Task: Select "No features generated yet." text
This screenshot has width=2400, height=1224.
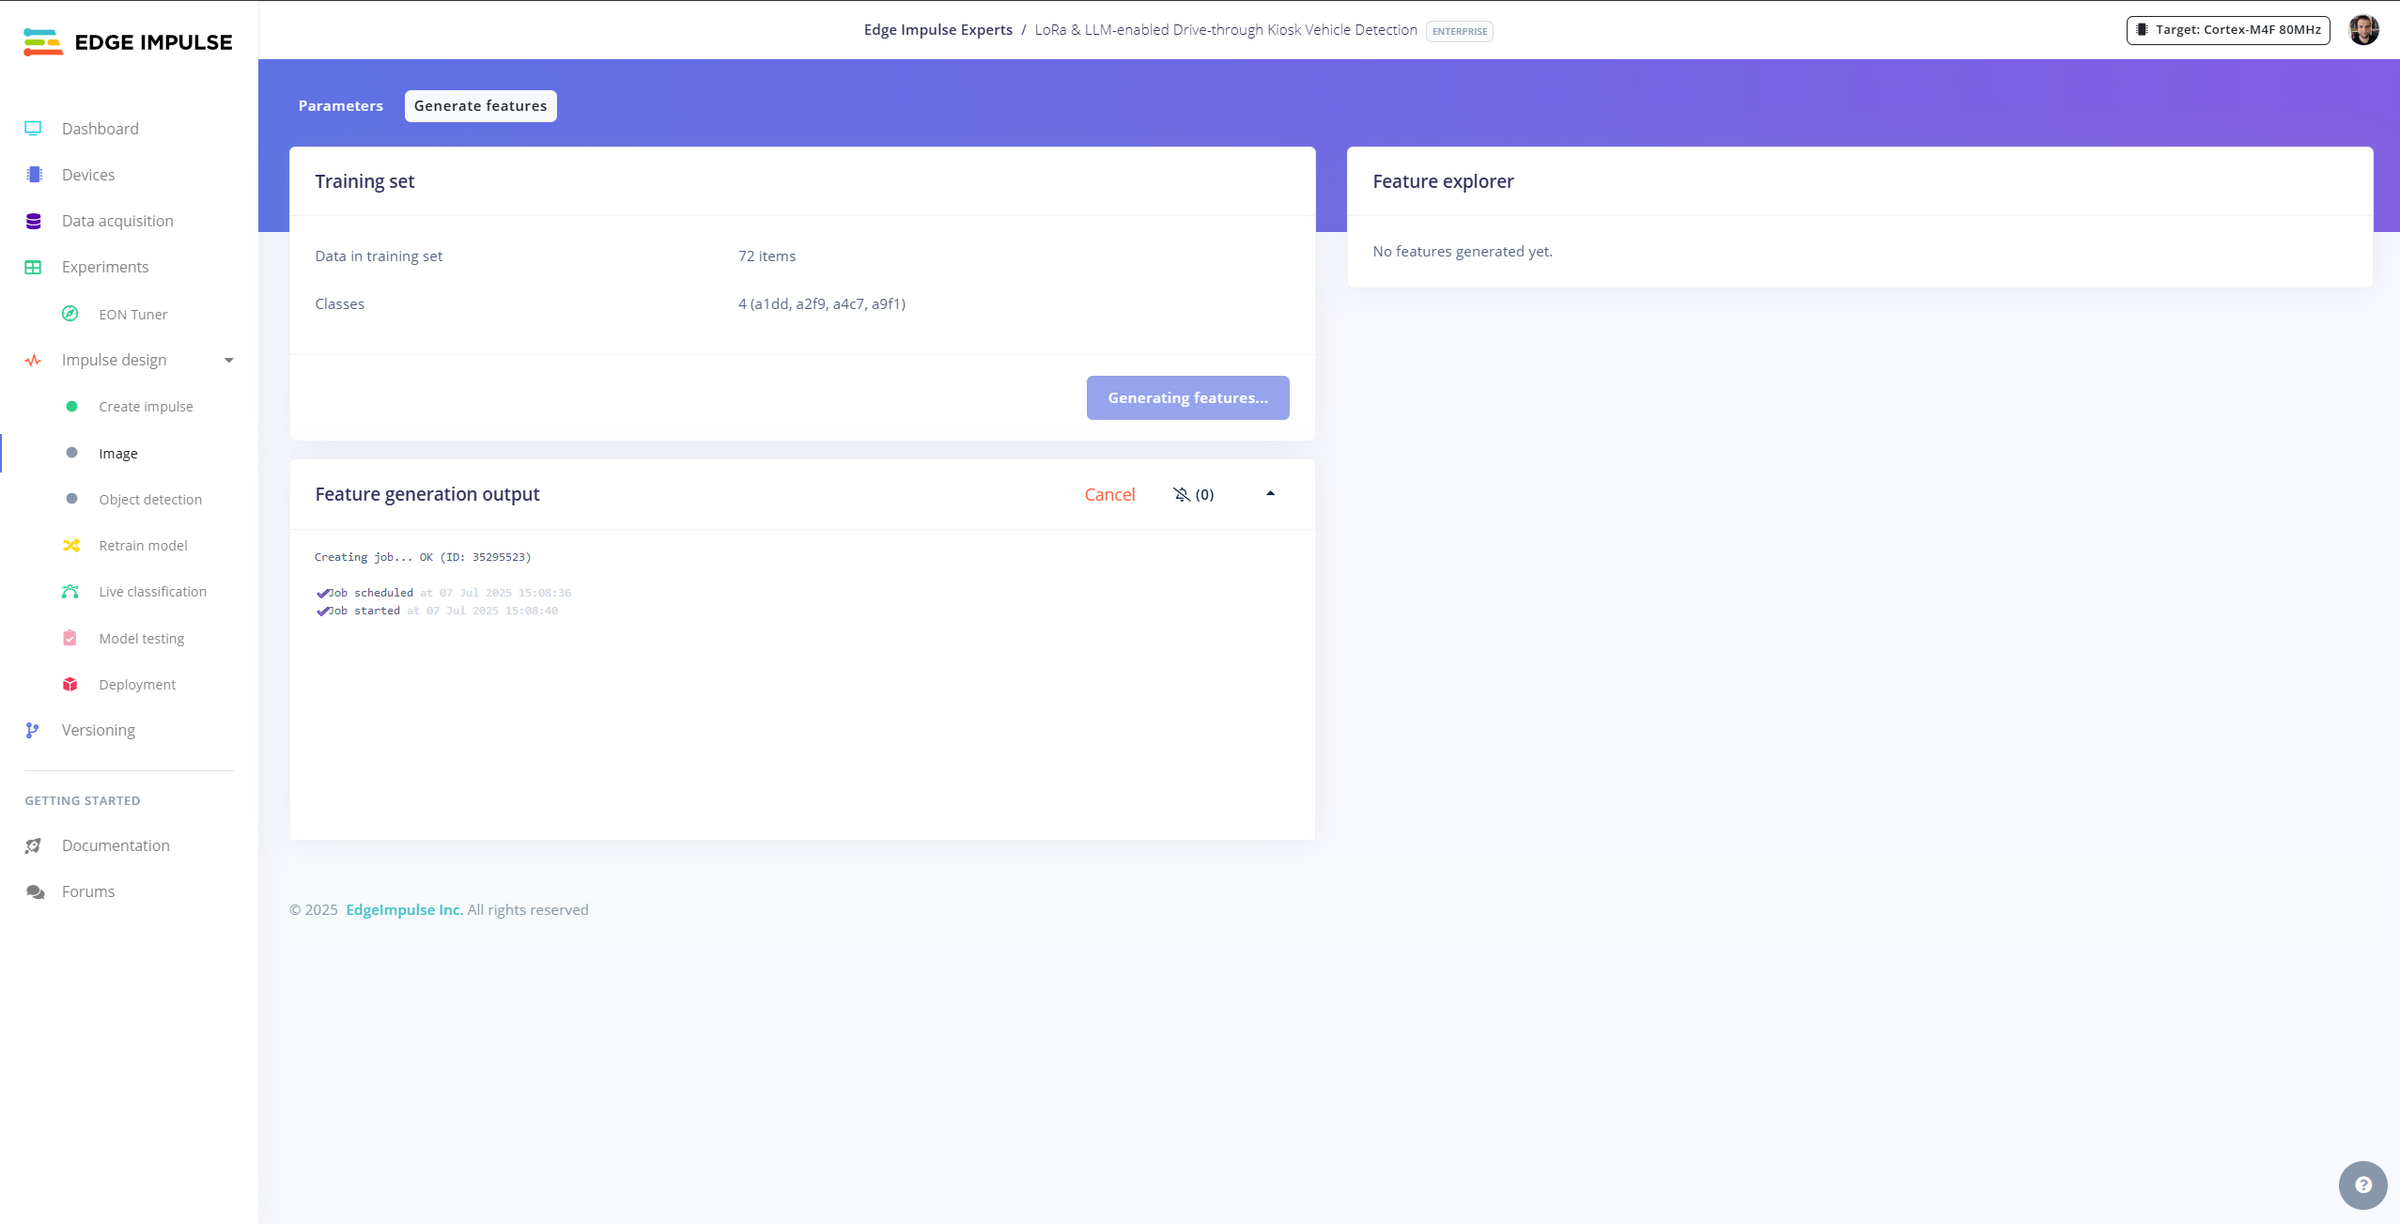Action: (x=1462, y=251)
